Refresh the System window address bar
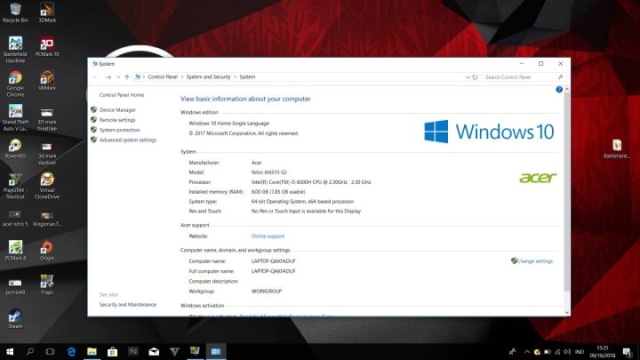The height and width of the screenshot is (360, 640). click(x=475, y=77)
